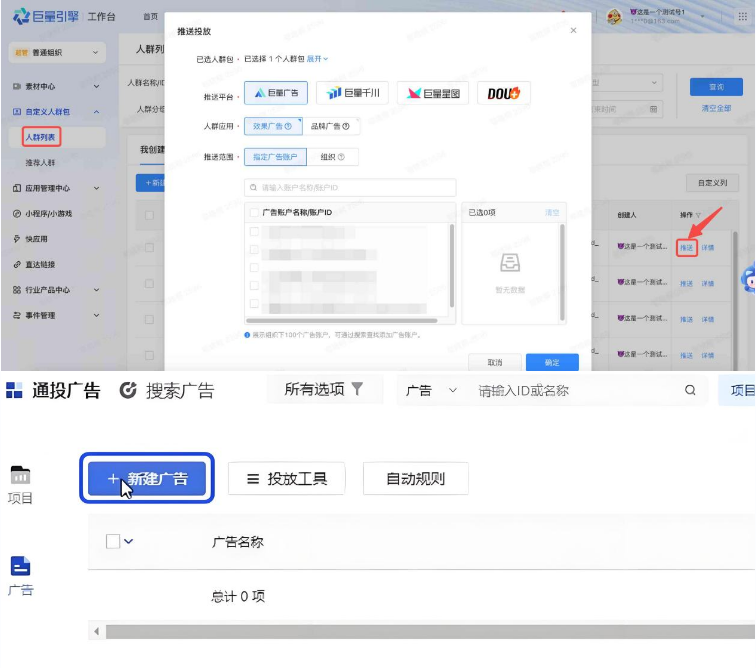Image resolution: width=756 pixels, height=668 pixels.
Task: Set 推送范围 to 组织
Action: [x=333, y=157]
